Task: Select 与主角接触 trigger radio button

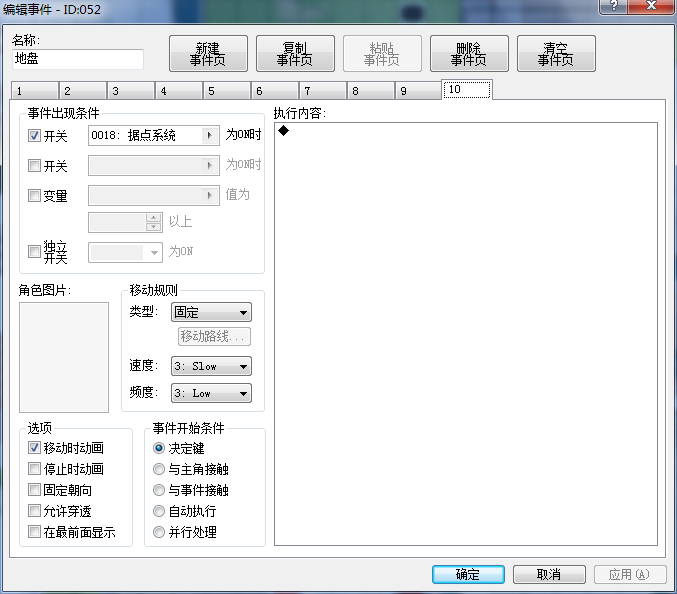Action: [x=159, y=469]
